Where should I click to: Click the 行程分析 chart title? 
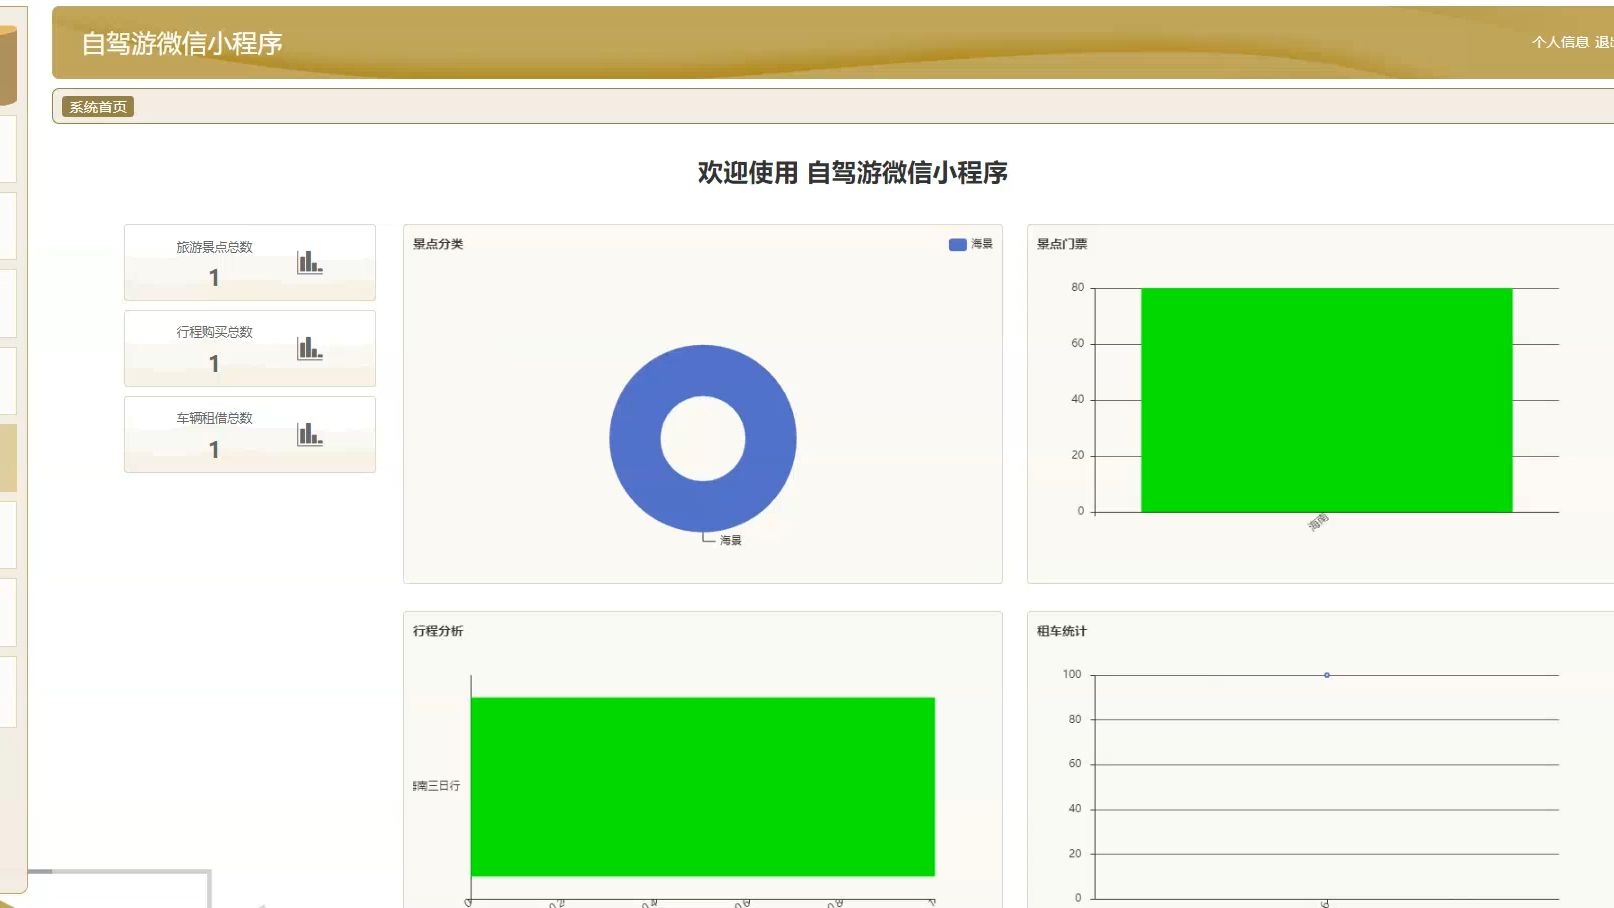click(x=438, y=631)
